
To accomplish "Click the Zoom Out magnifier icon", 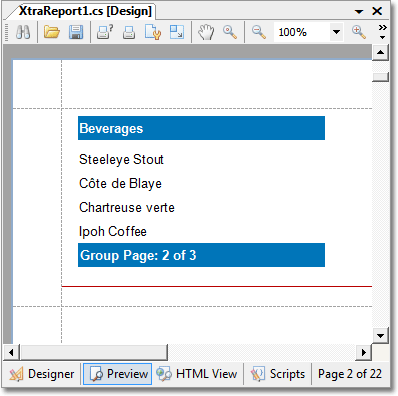I will coord(259,32).
